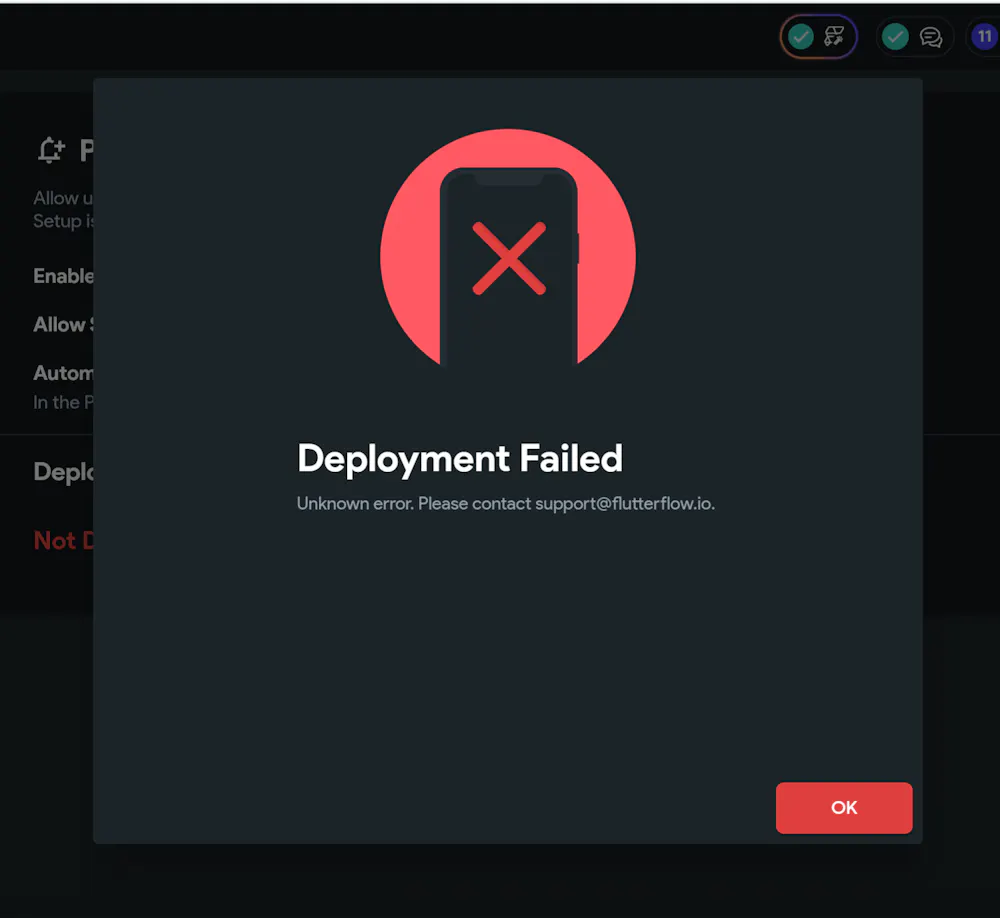
Task: Select the Deployment Failed heading
Action: pyautogui.click(x=460, y=459)
